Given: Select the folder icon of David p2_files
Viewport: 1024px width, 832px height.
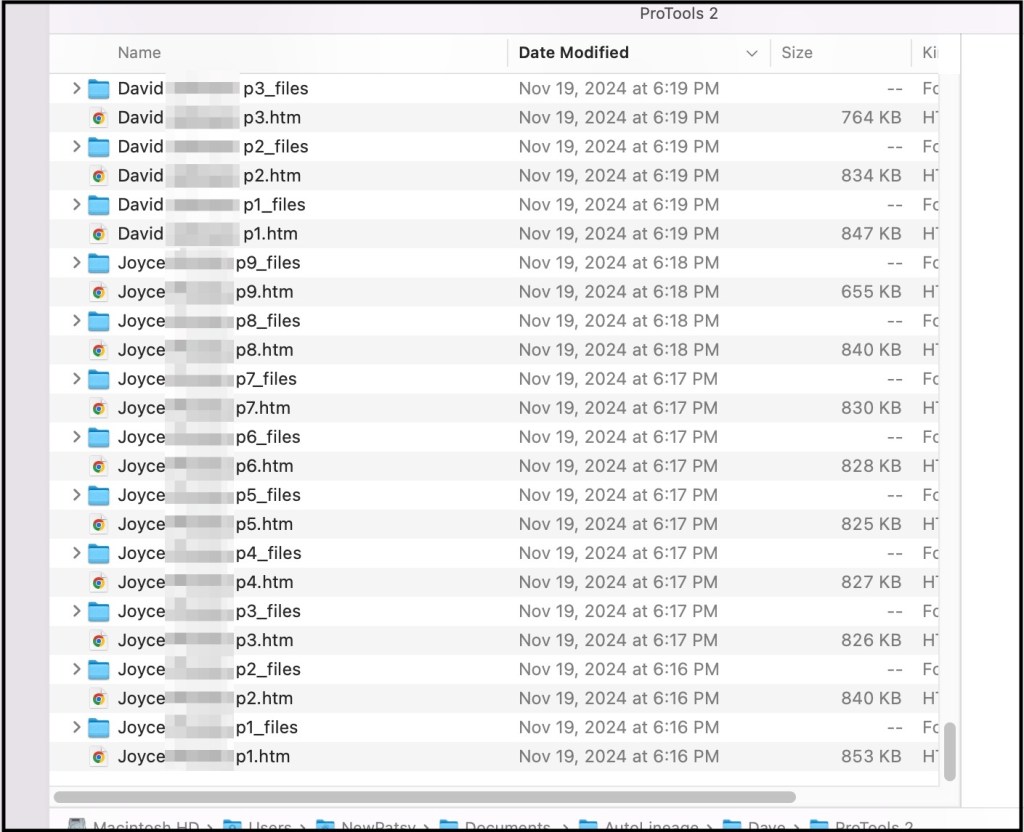Looking at the screenshot, I should click(x=98, y=147).
